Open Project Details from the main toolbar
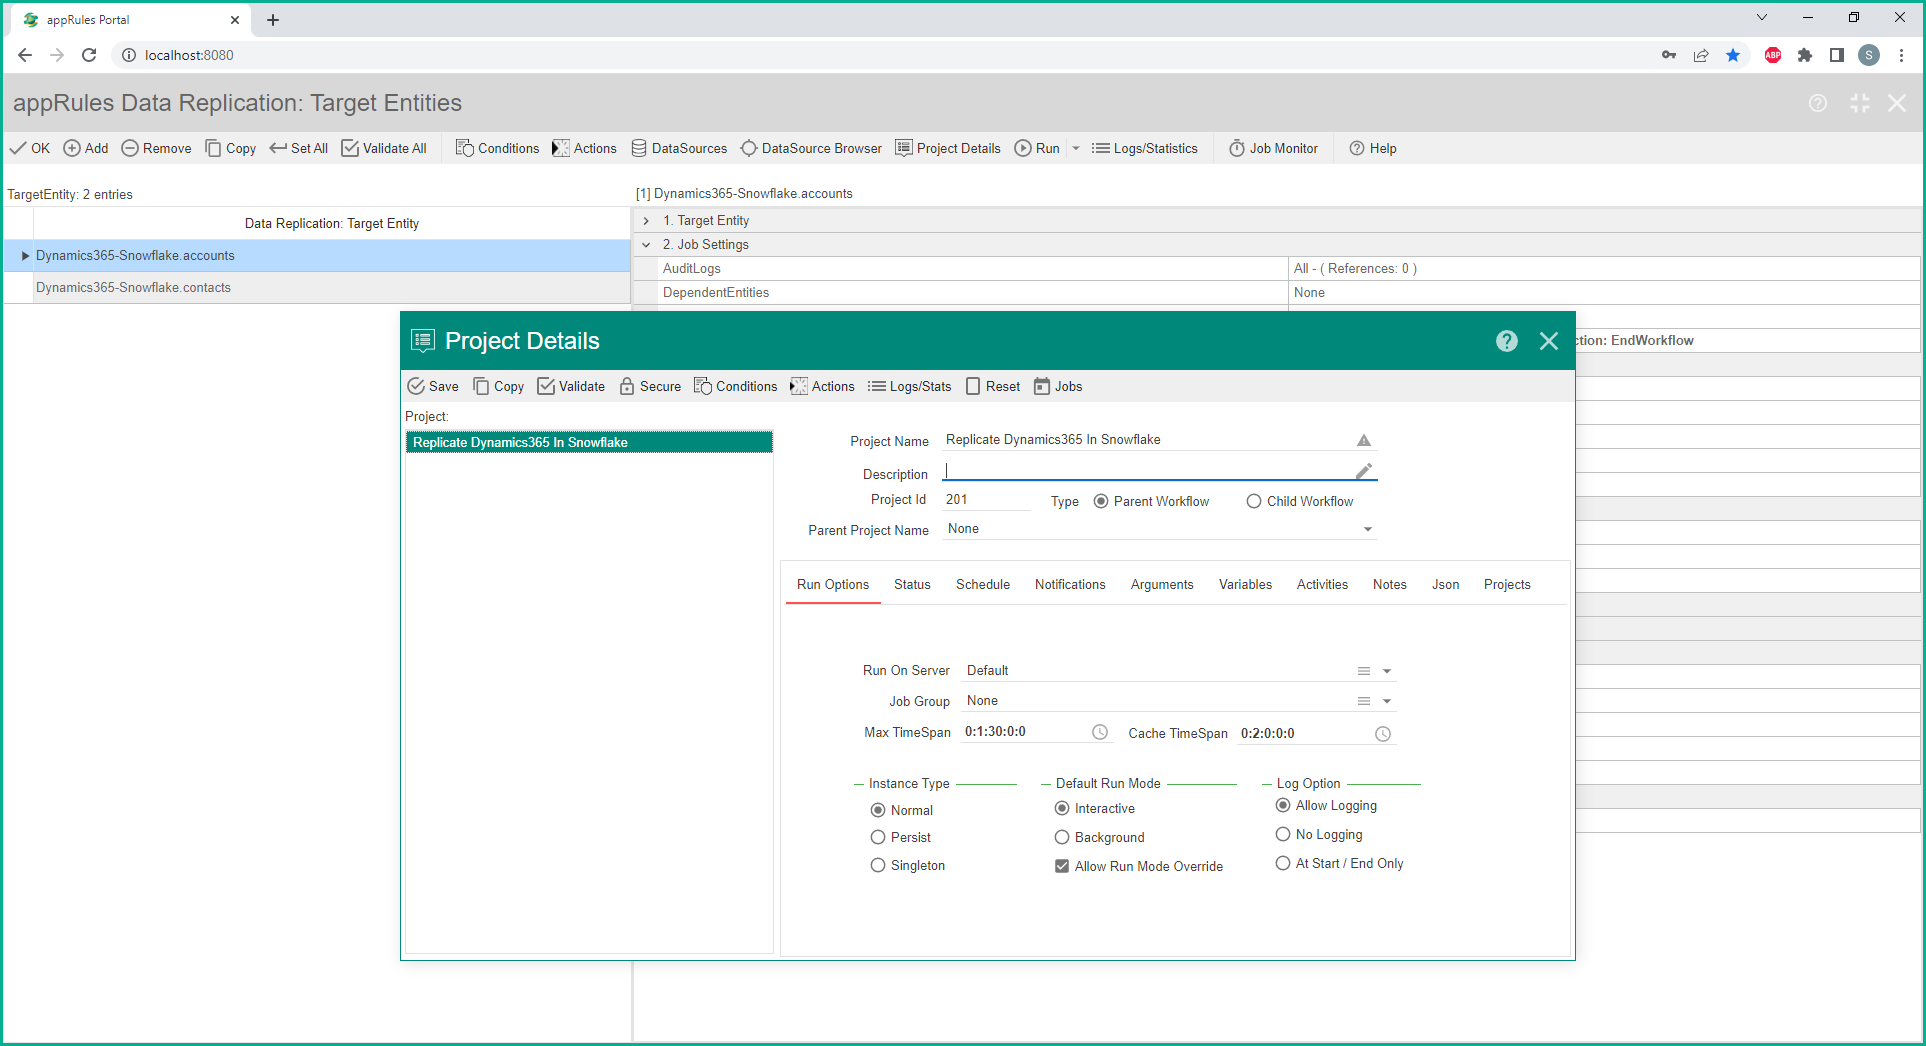 click(x=948, y=148)
